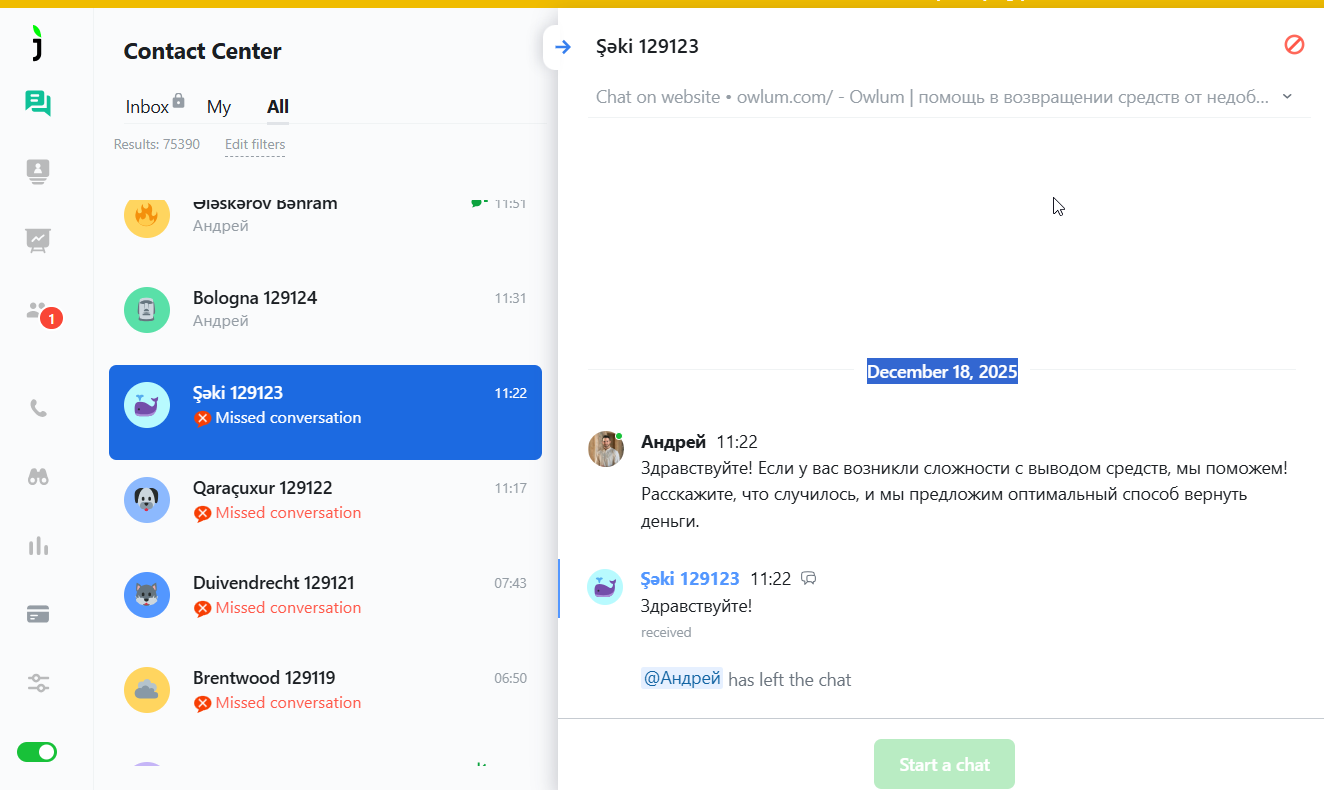Open the sliders settings icon in sidebar
The image size is (1324, 790).
38,683
